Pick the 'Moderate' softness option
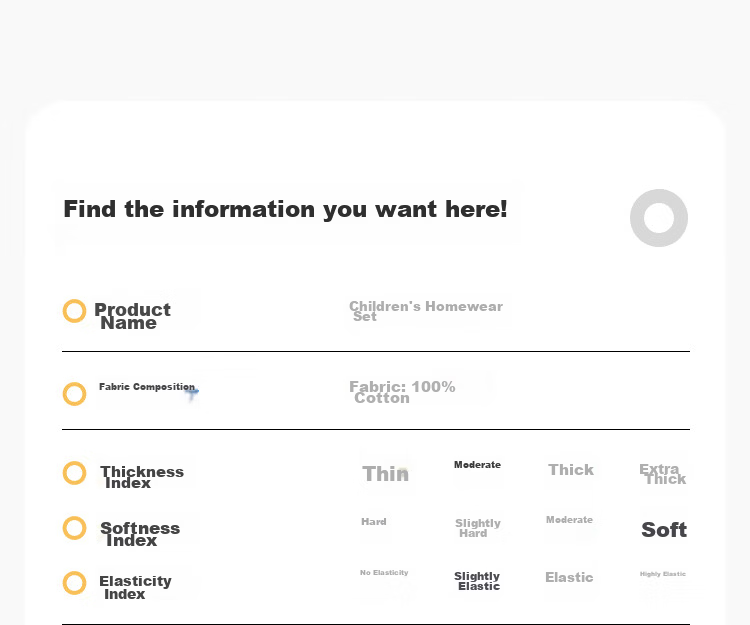Screen dimensions: 750x625 coord(569,519)
